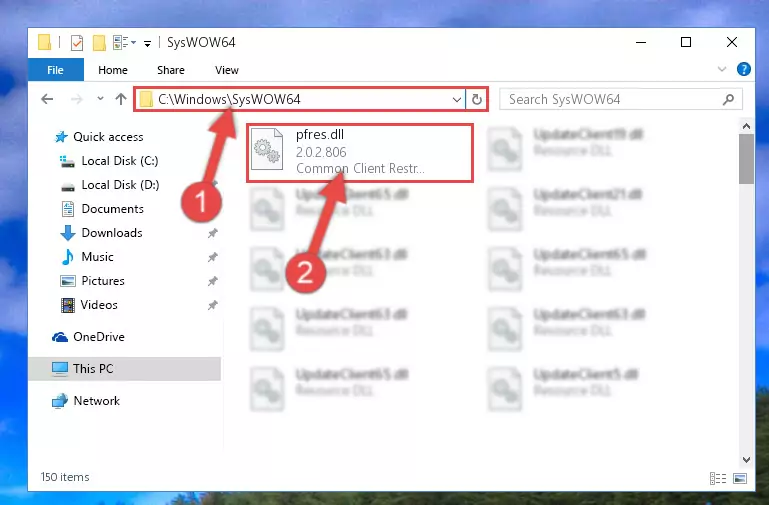Expand the ribbon with the chevron
This screenshot has height=505, width=769.
tap(722, 69)
